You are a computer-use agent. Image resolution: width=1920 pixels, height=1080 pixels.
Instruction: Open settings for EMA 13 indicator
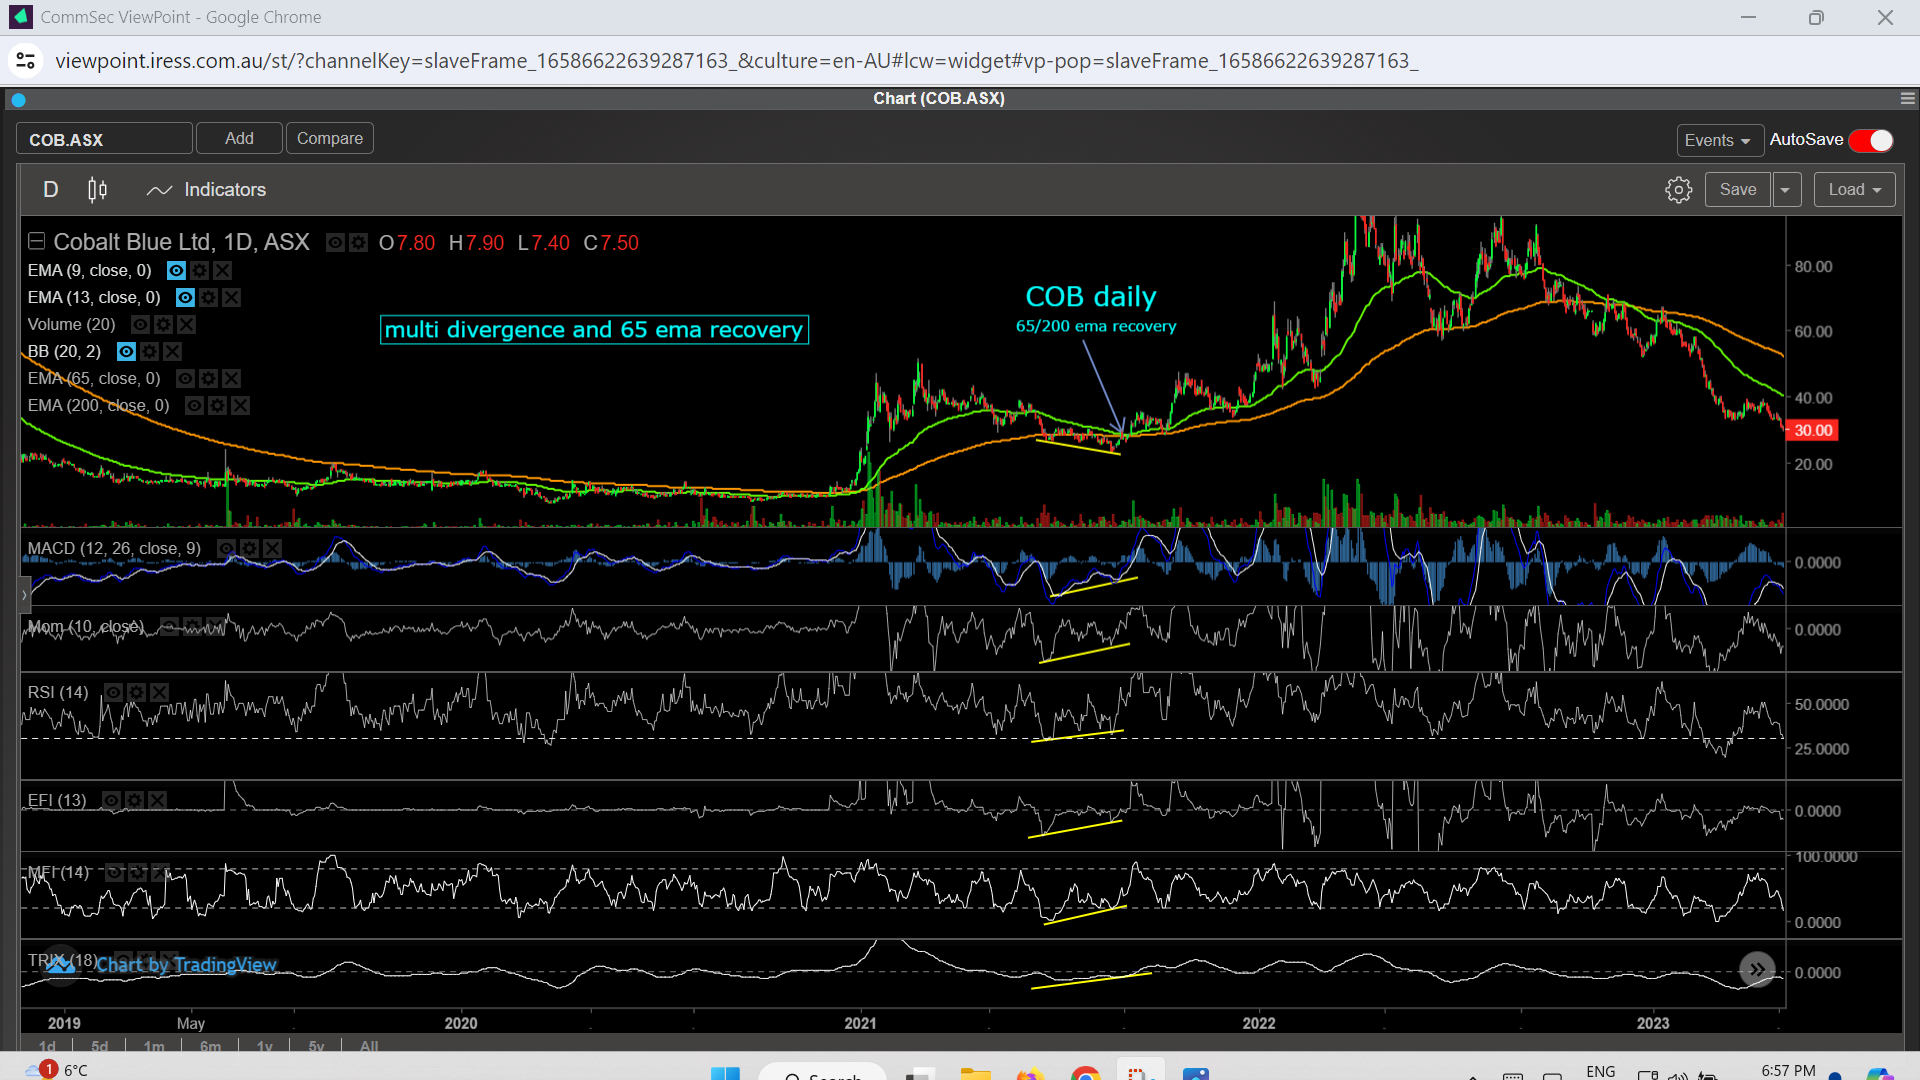click(208, 297)
